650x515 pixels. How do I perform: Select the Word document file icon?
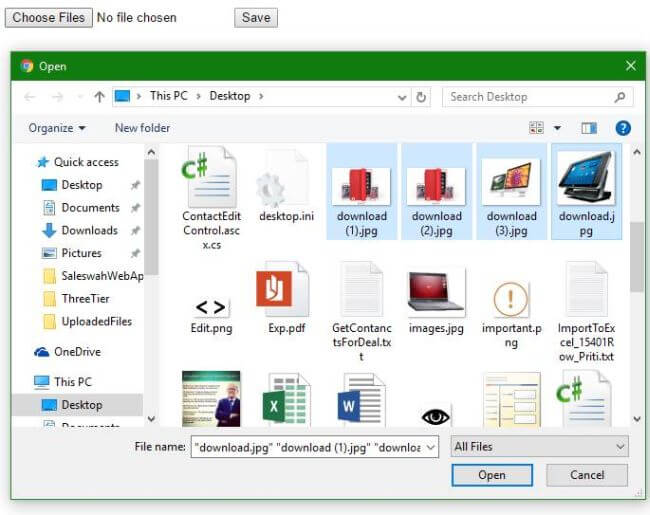[361, 400]
